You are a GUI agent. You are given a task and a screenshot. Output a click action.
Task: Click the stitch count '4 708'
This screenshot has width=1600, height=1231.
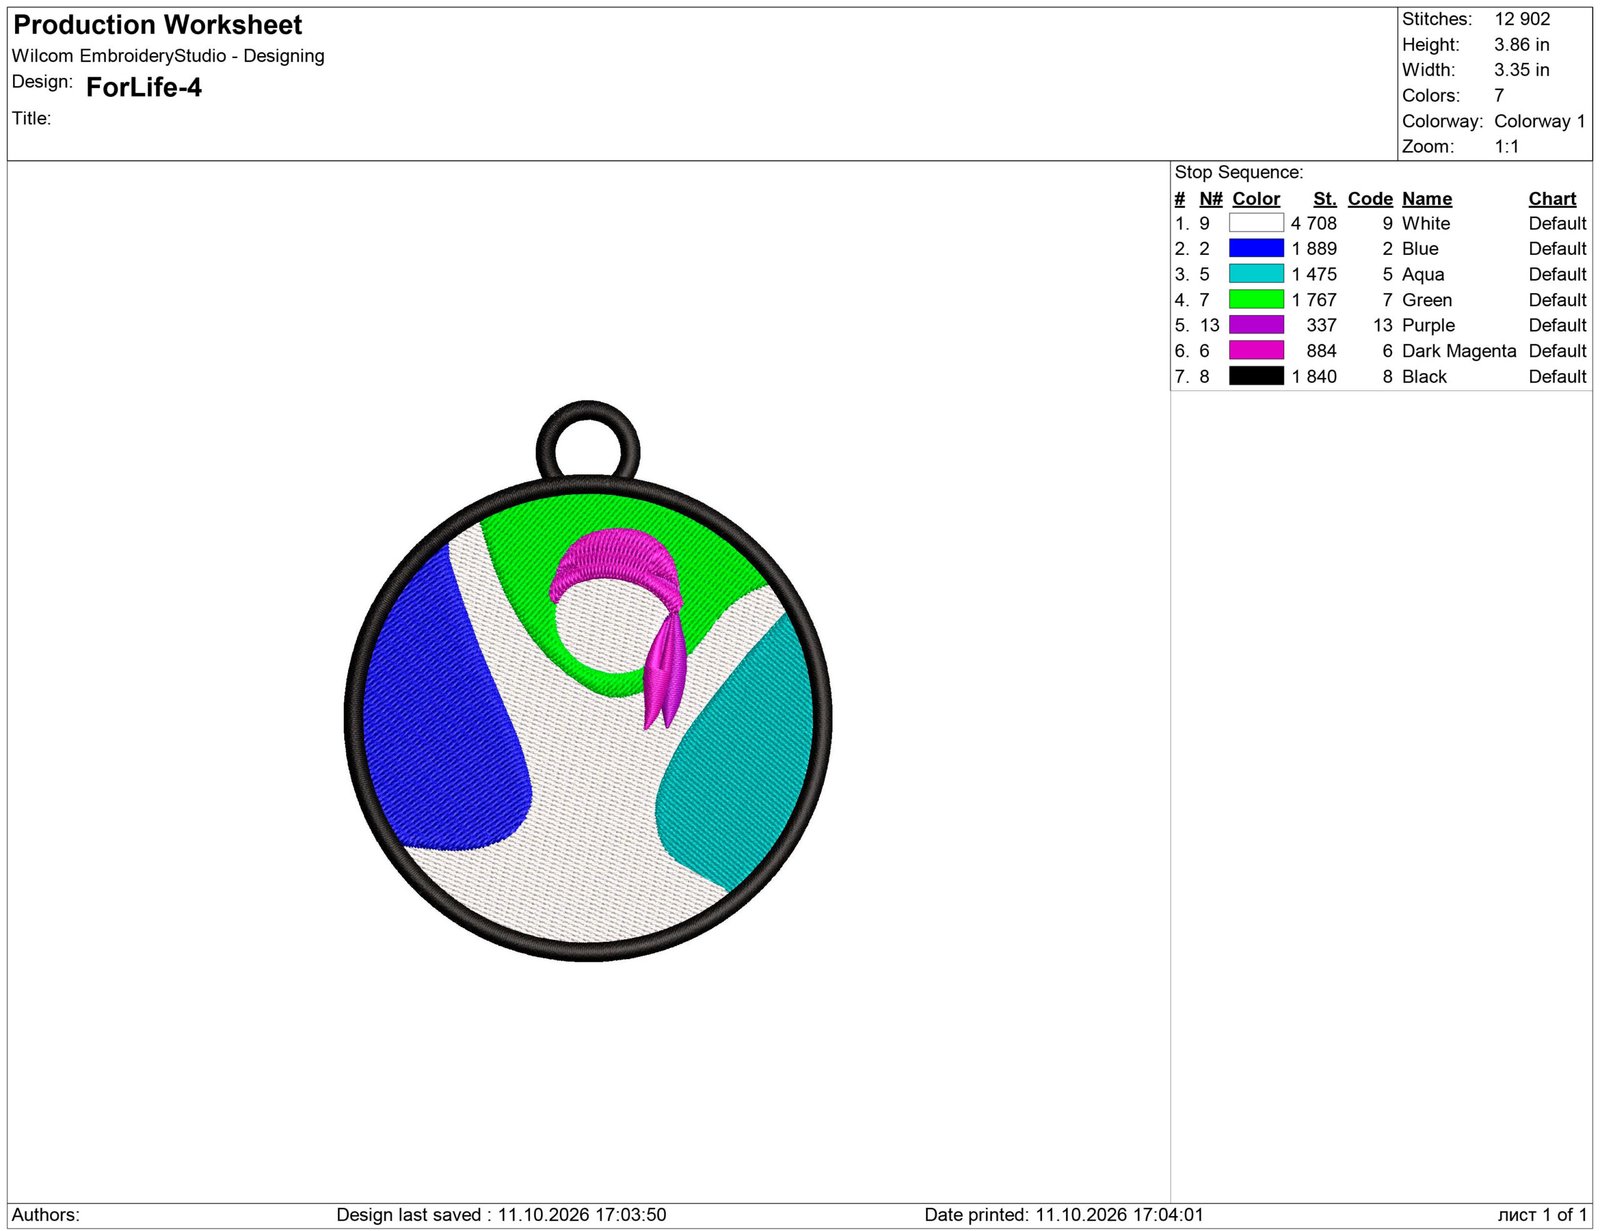pos(1313,223)
